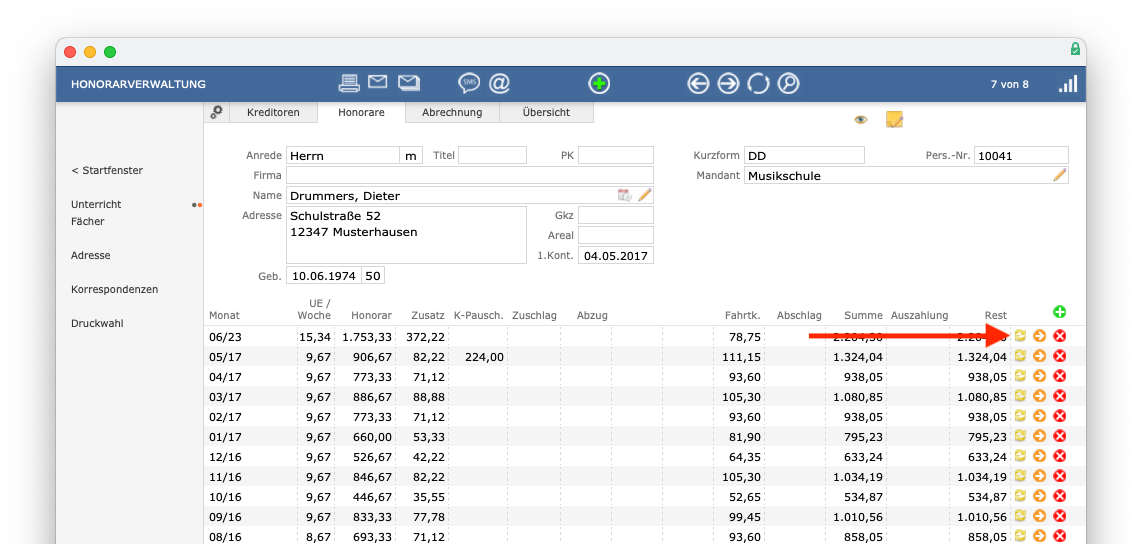This screenshot has width=1142, height=544.
Task: Click the Kurzform field showing DD
Action: [804, 155]
